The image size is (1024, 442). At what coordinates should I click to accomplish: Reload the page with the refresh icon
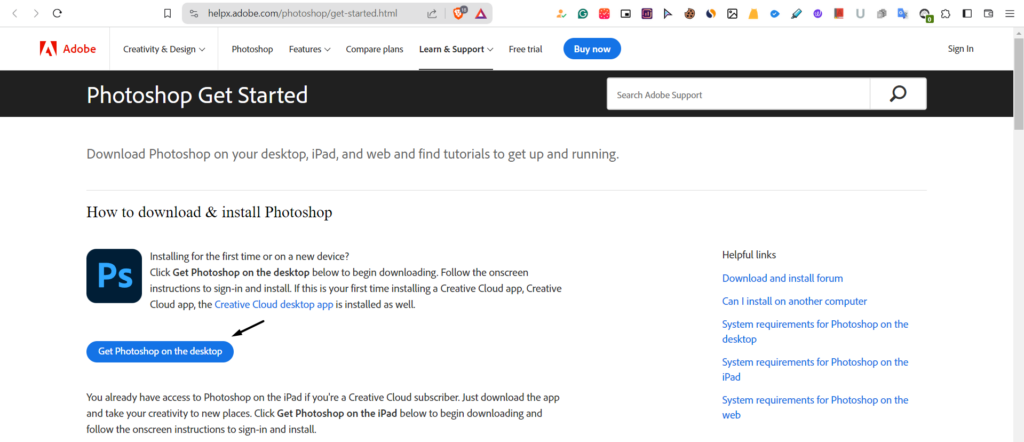57,14
